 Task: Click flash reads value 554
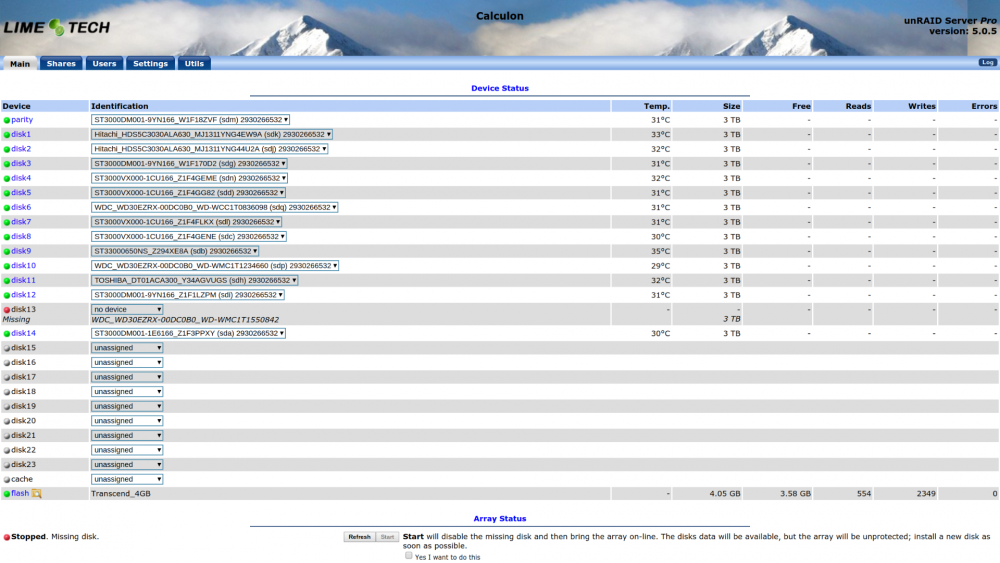coord(864,494)
